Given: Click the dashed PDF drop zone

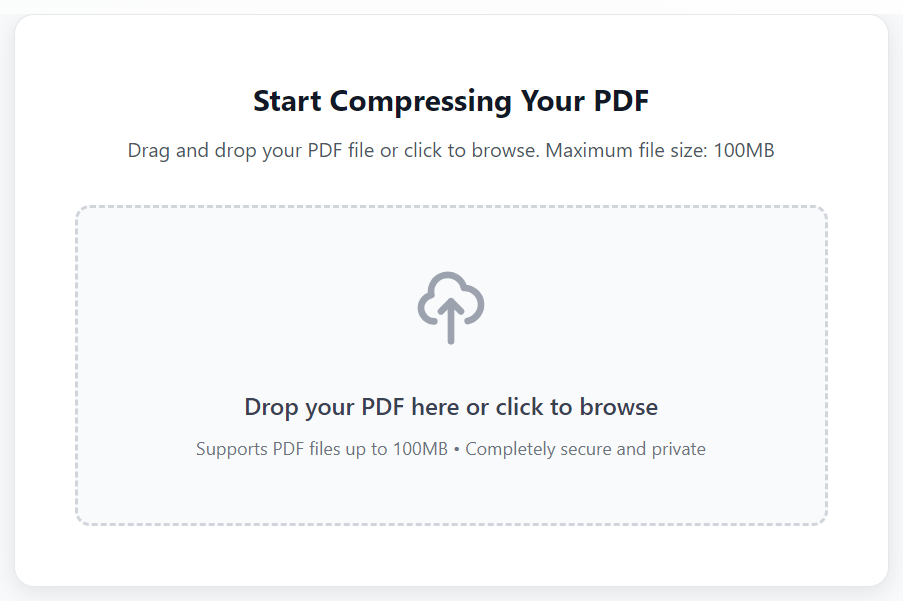Looking at the screenshot, I should (451, 365).
